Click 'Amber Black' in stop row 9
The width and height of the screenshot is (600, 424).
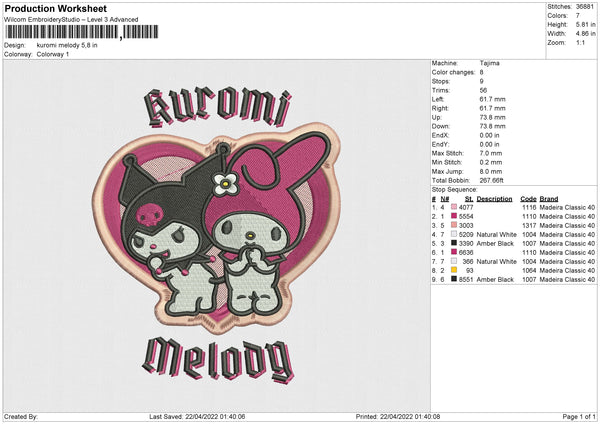coord(495,279)
